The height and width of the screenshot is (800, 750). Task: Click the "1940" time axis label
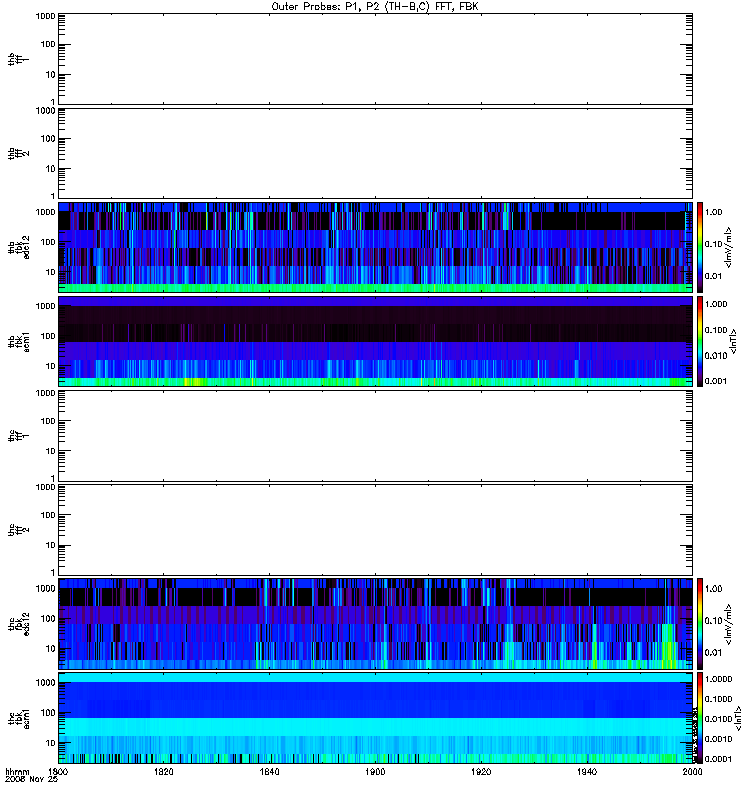(587, 772)
